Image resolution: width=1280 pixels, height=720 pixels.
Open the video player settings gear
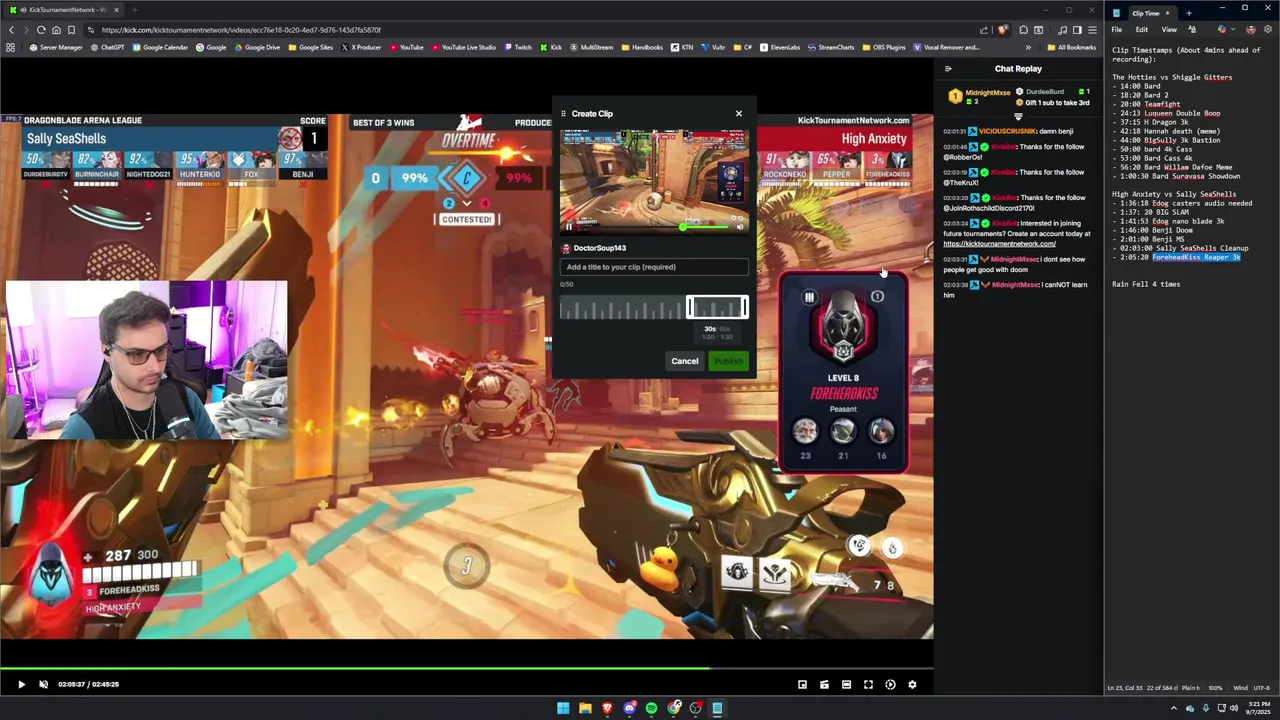(x=912, y=685)
